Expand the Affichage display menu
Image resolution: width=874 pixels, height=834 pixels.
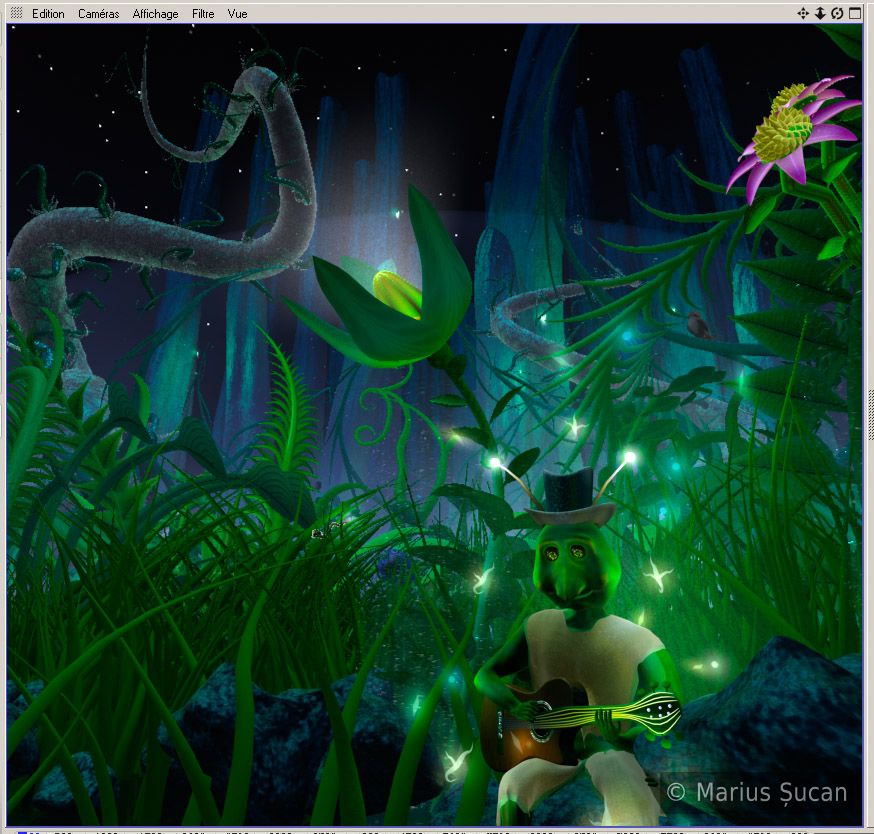coord(155,14)
